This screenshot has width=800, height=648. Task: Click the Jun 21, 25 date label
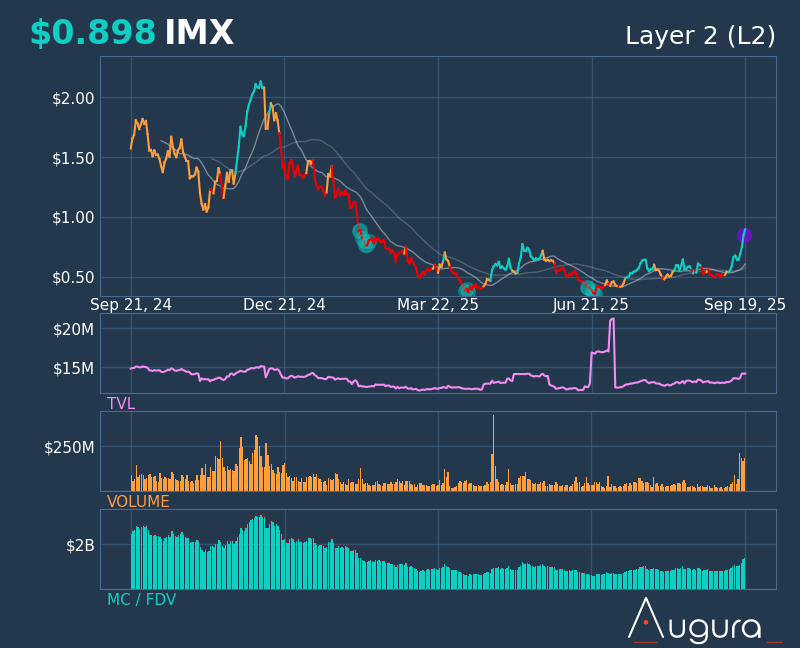[590, 305]
